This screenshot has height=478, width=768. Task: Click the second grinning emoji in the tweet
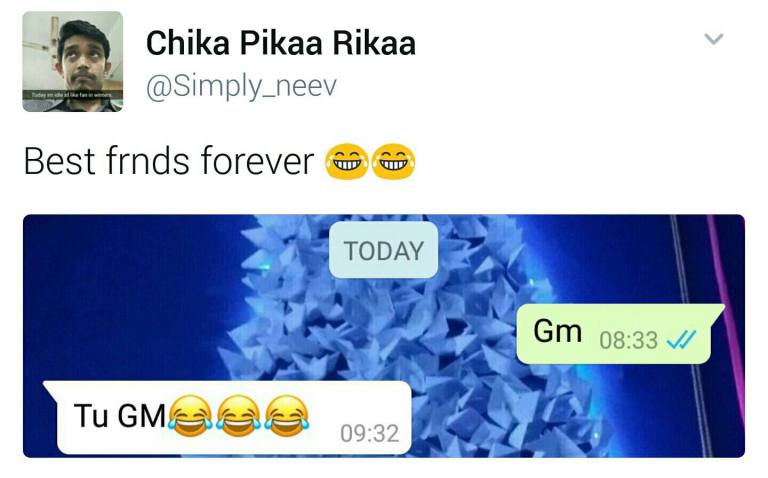point(393,162)
